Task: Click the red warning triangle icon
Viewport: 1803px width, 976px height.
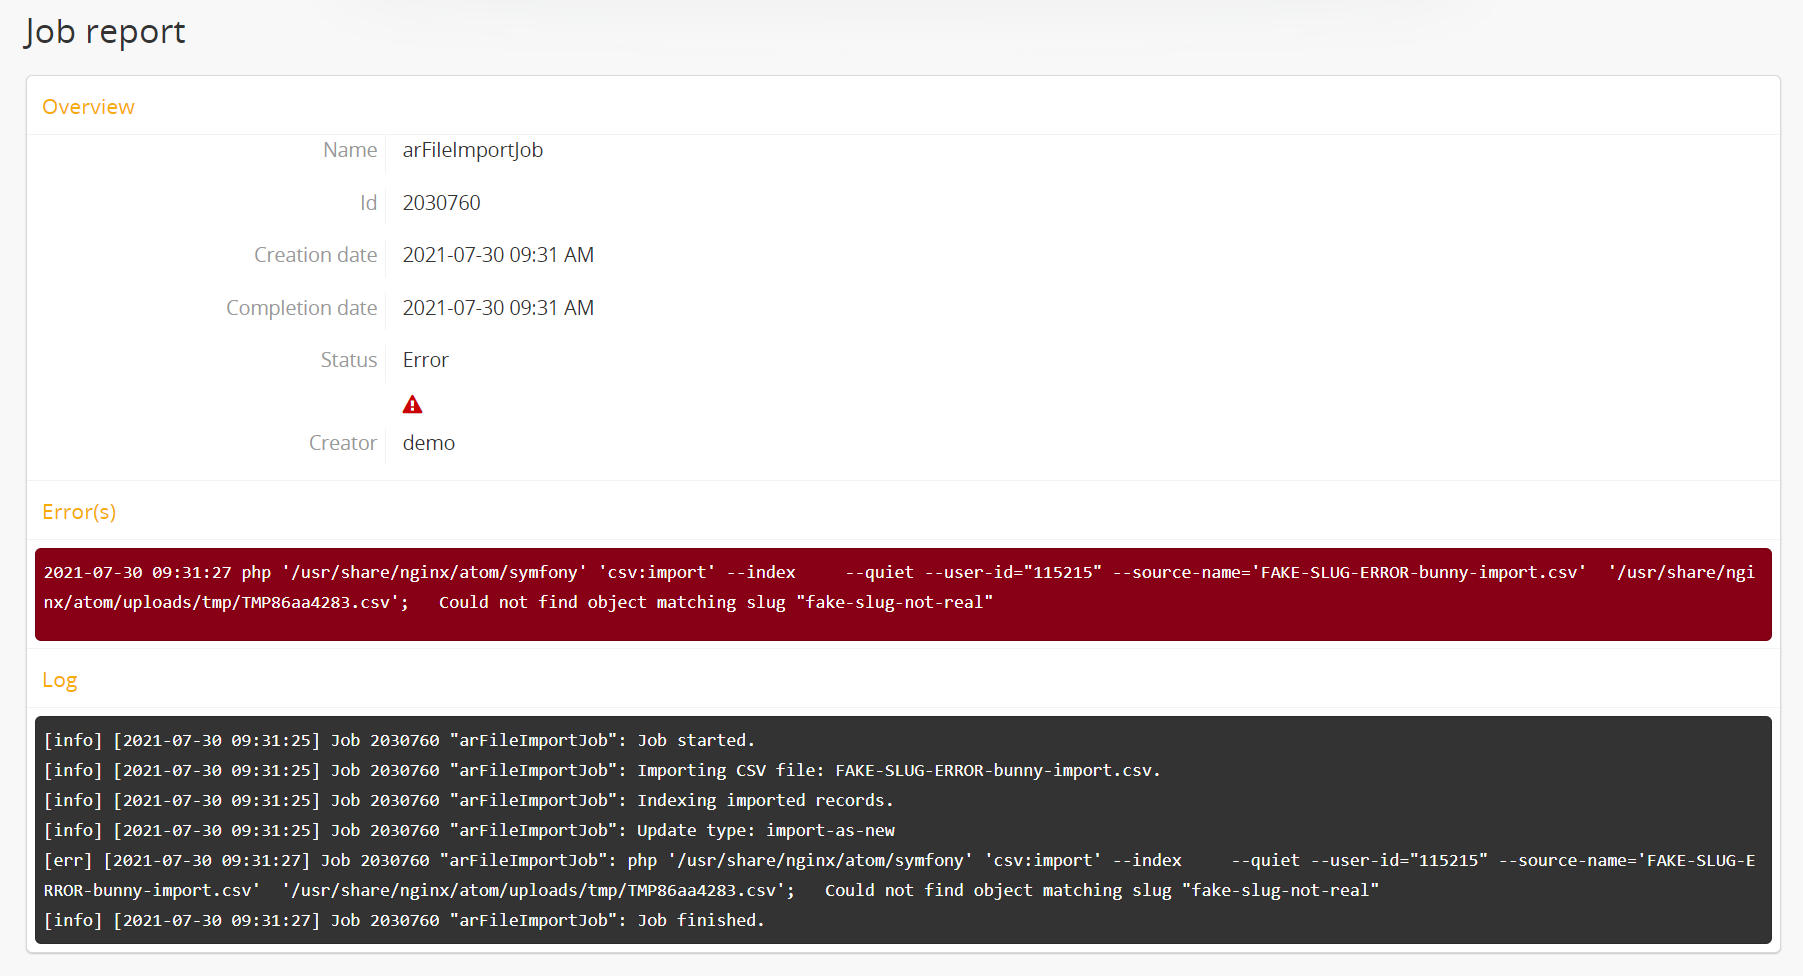Action: pyautogui.click(x=412, y=405)
